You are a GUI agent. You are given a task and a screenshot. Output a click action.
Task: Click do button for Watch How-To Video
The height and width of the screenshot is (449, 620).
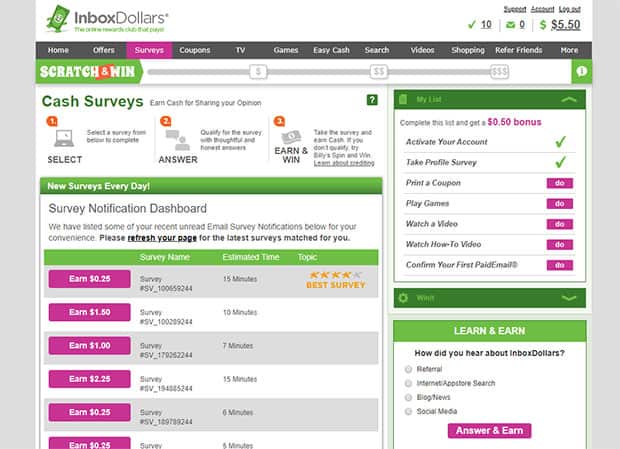coord(560,245)
